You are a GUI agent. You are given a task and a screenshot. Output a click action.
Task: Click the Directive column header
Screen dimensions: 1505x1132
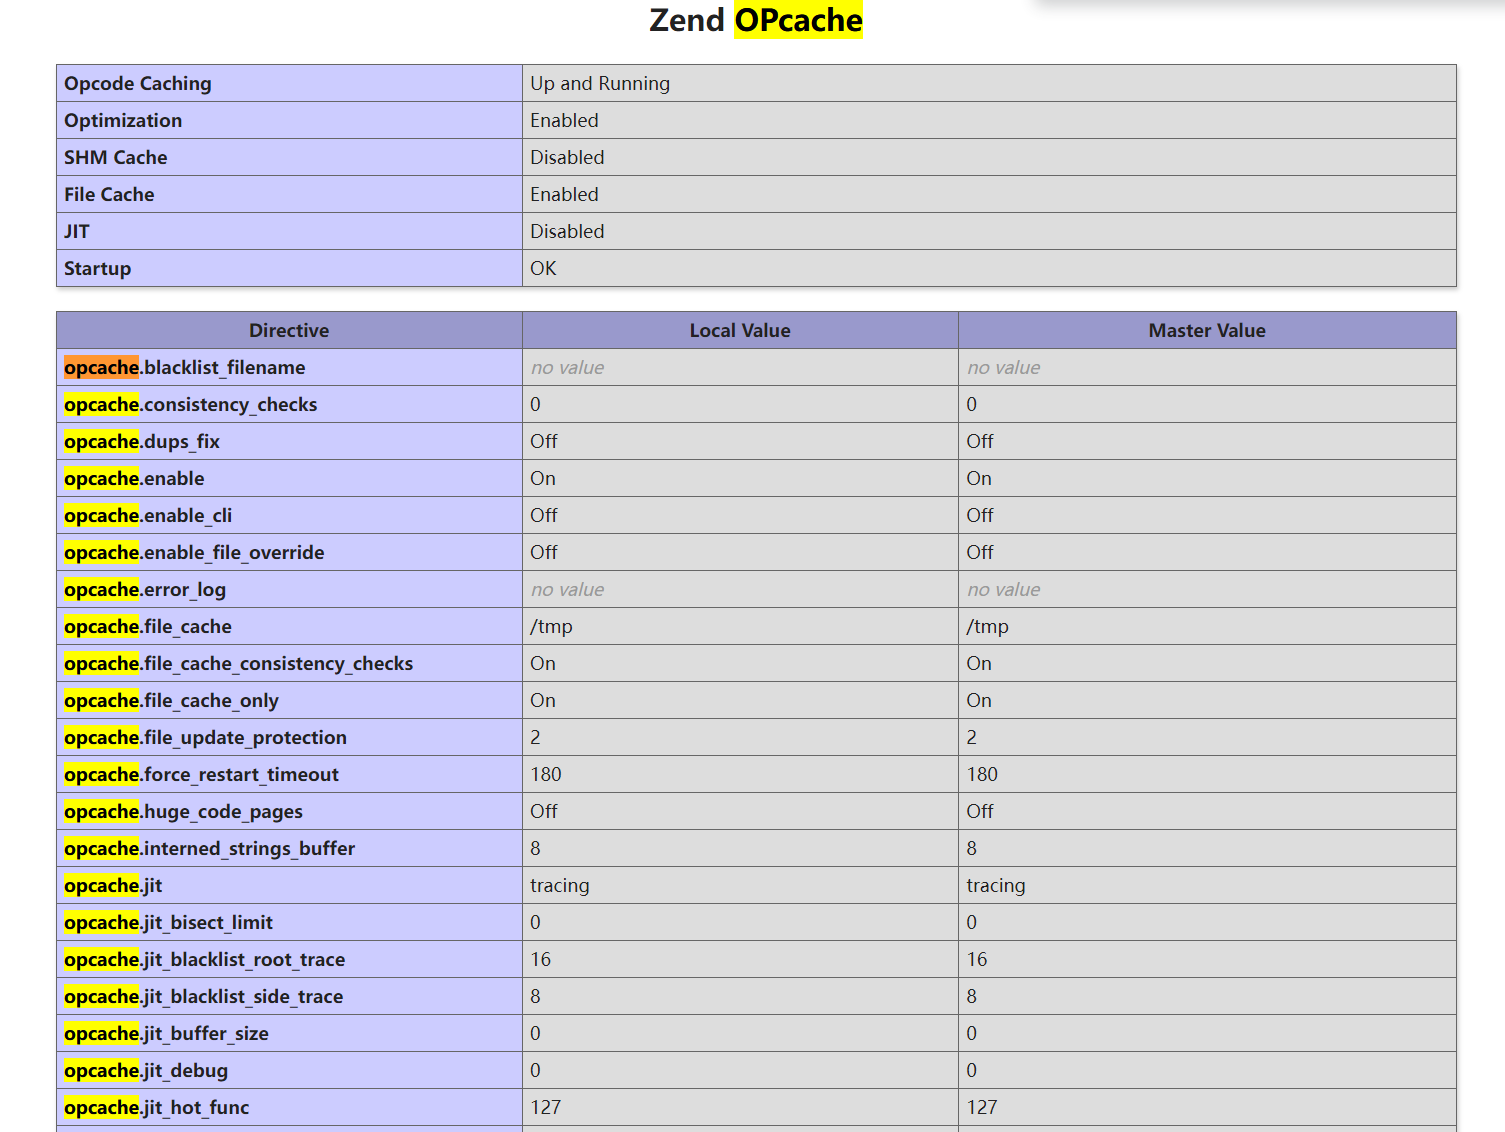(289, 331)
